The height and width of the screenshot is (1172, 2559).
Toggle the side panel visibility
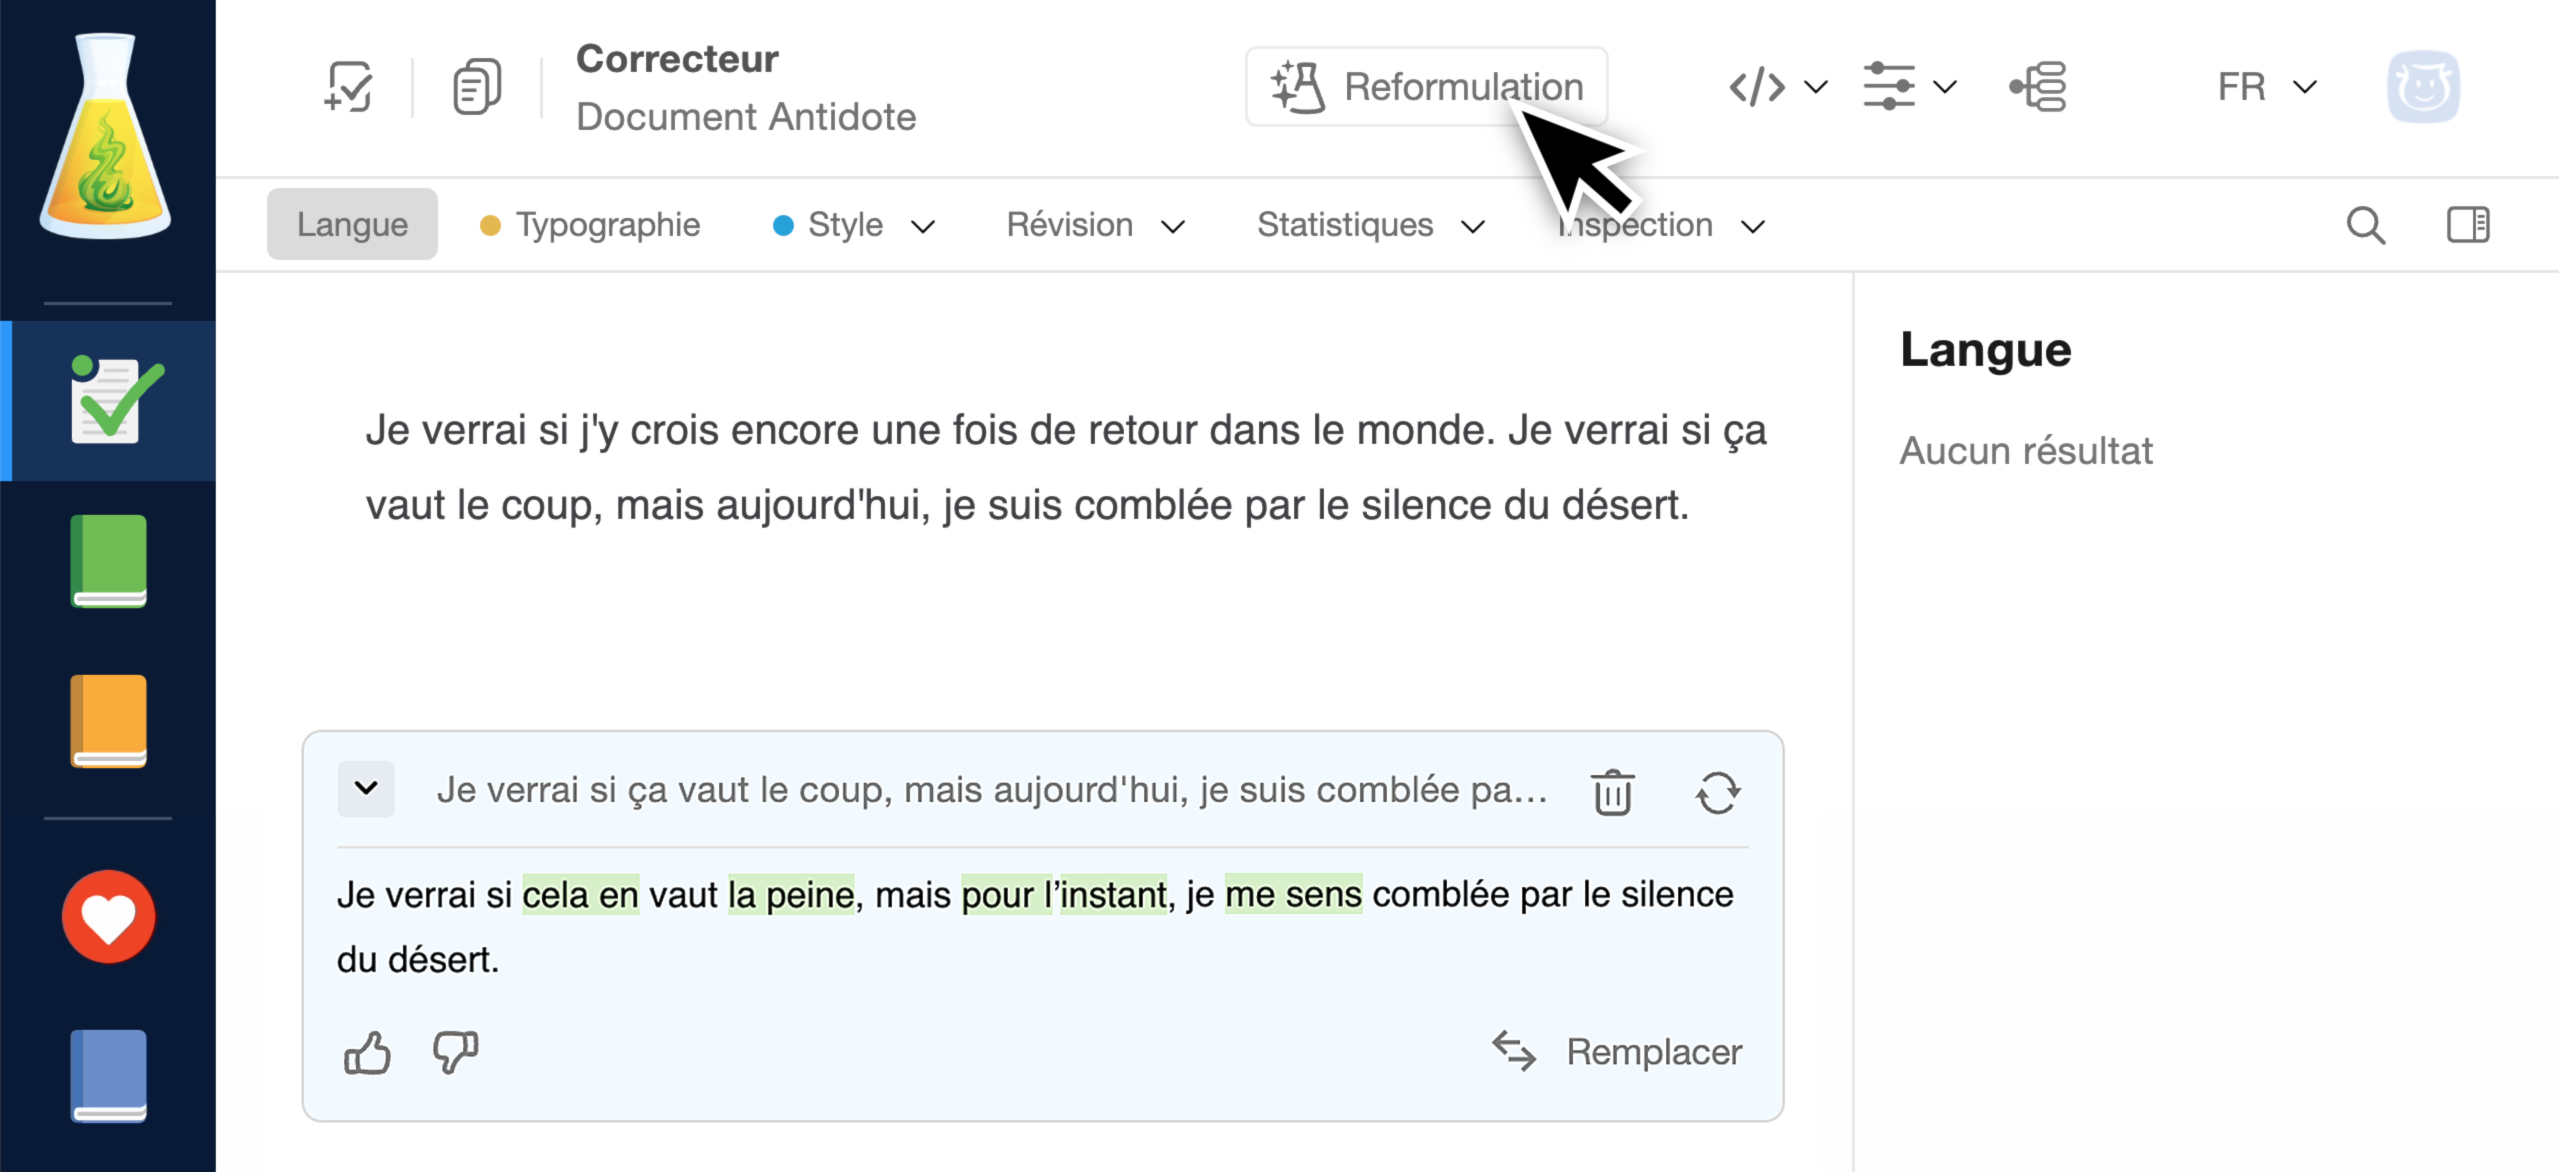tap(2467, 225)
